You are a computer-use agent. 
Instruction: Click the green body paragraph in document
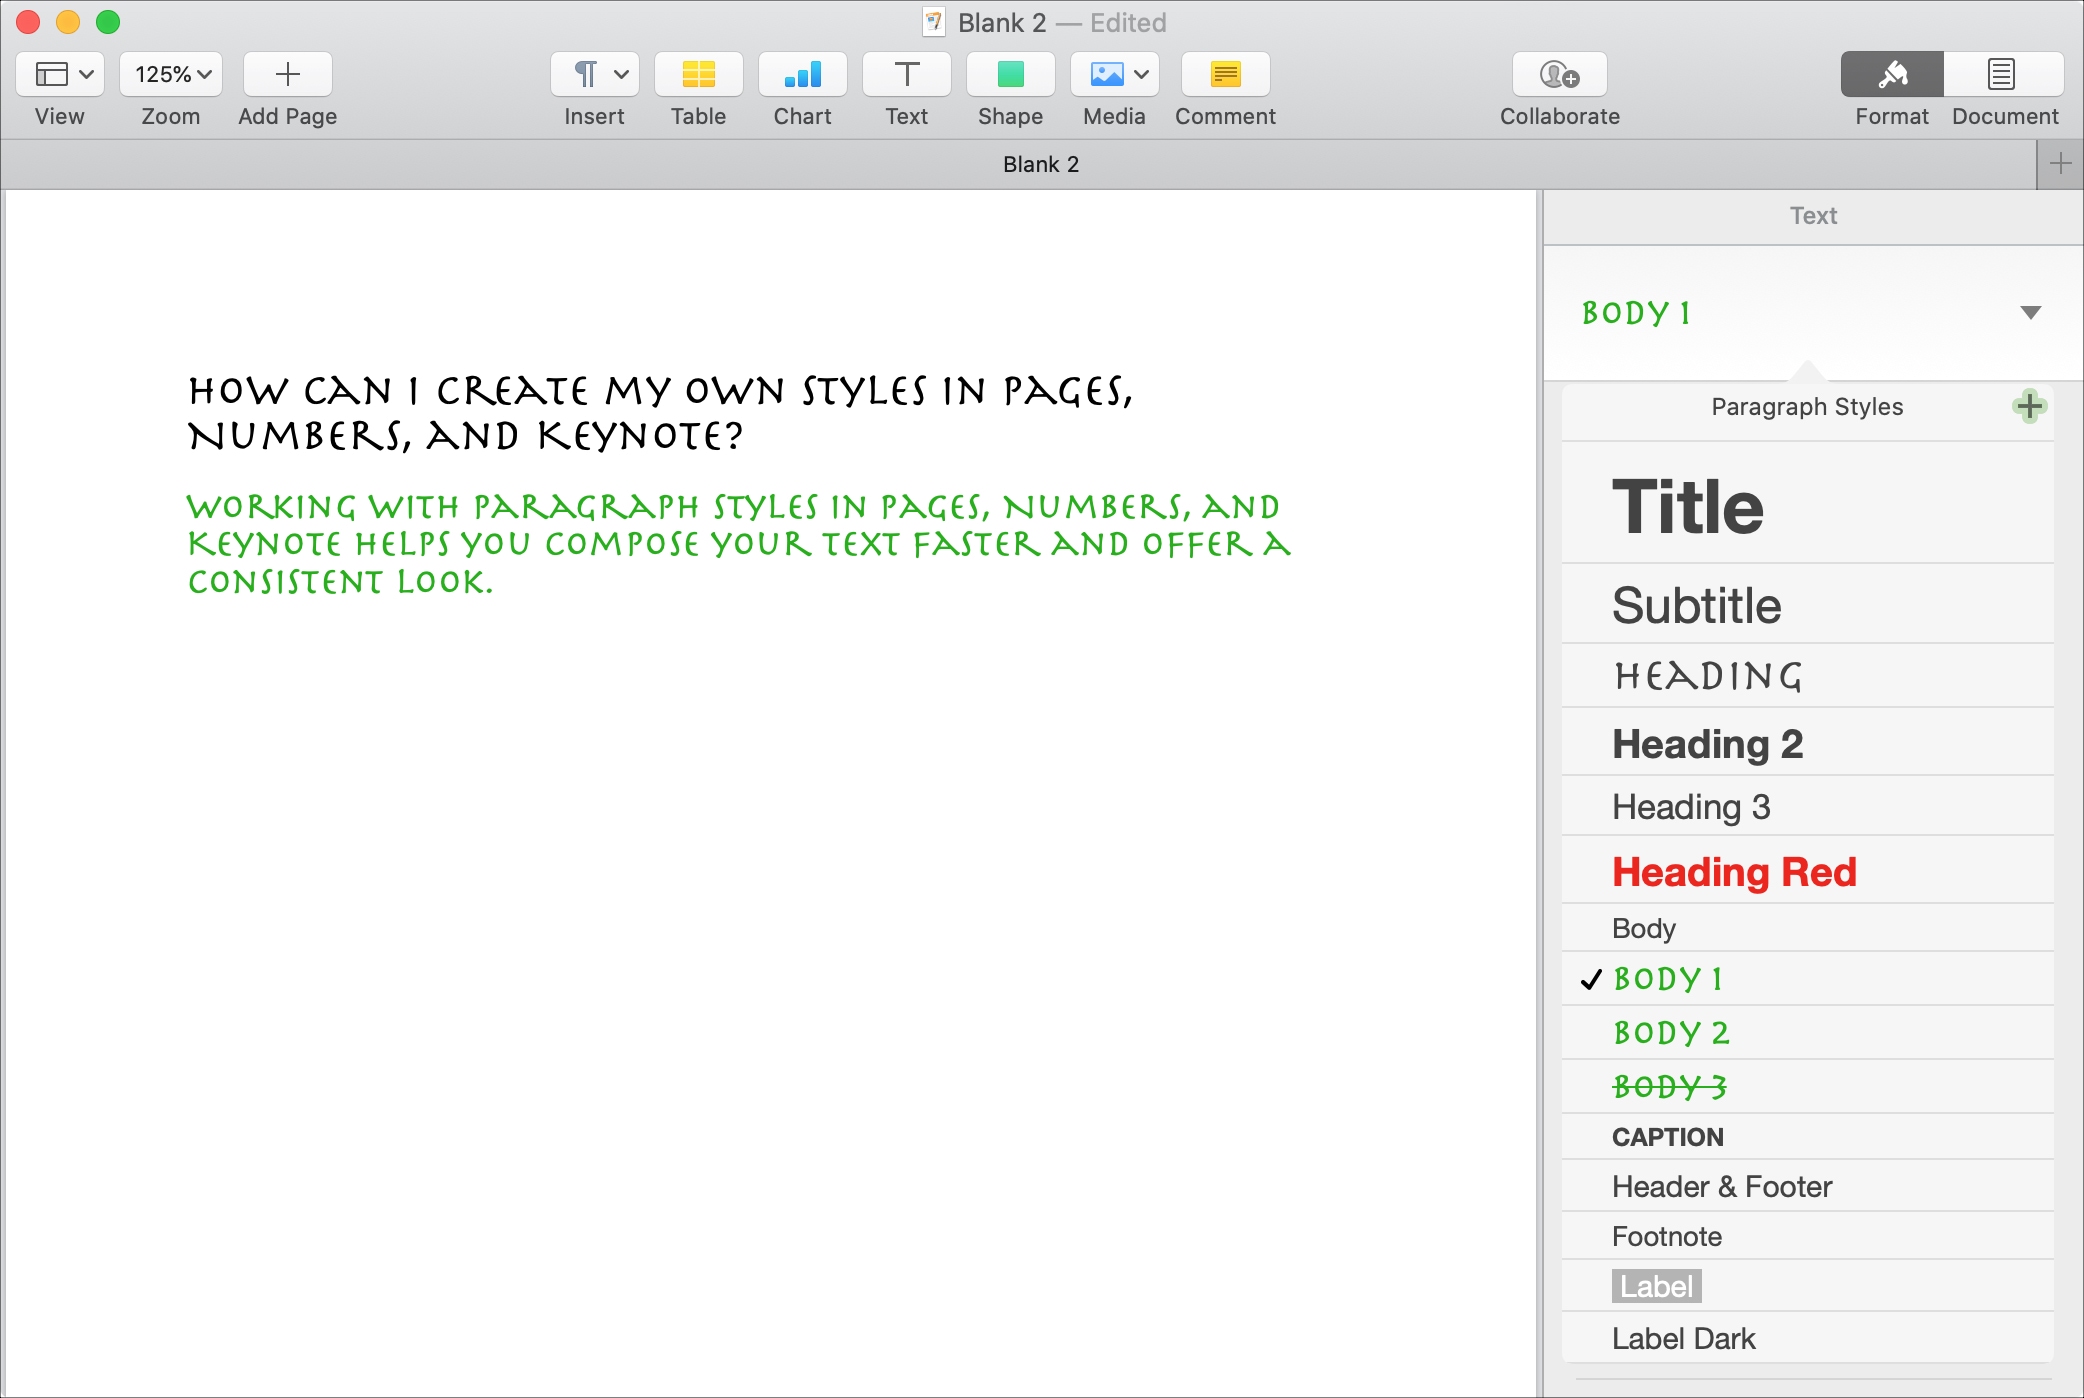click(x=739, y=544)
